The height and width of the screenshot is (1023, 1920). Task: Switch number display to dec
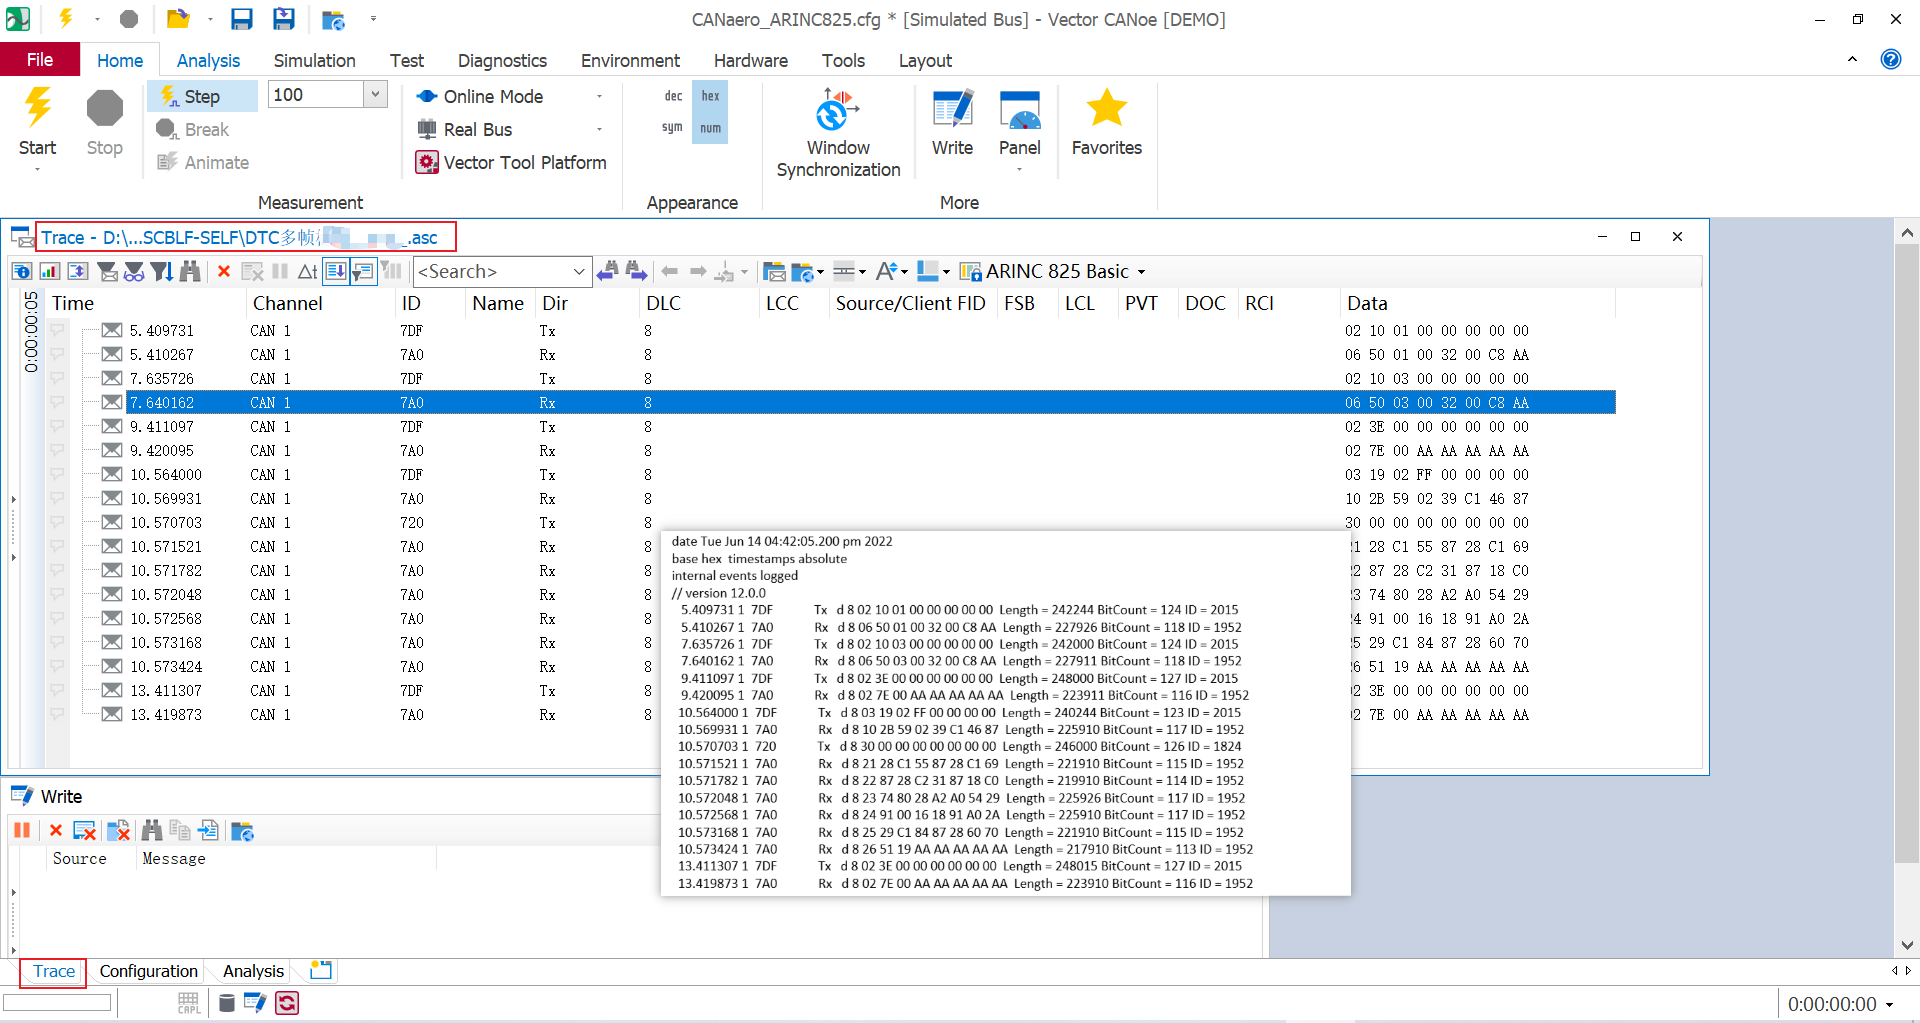click(673, 96)
